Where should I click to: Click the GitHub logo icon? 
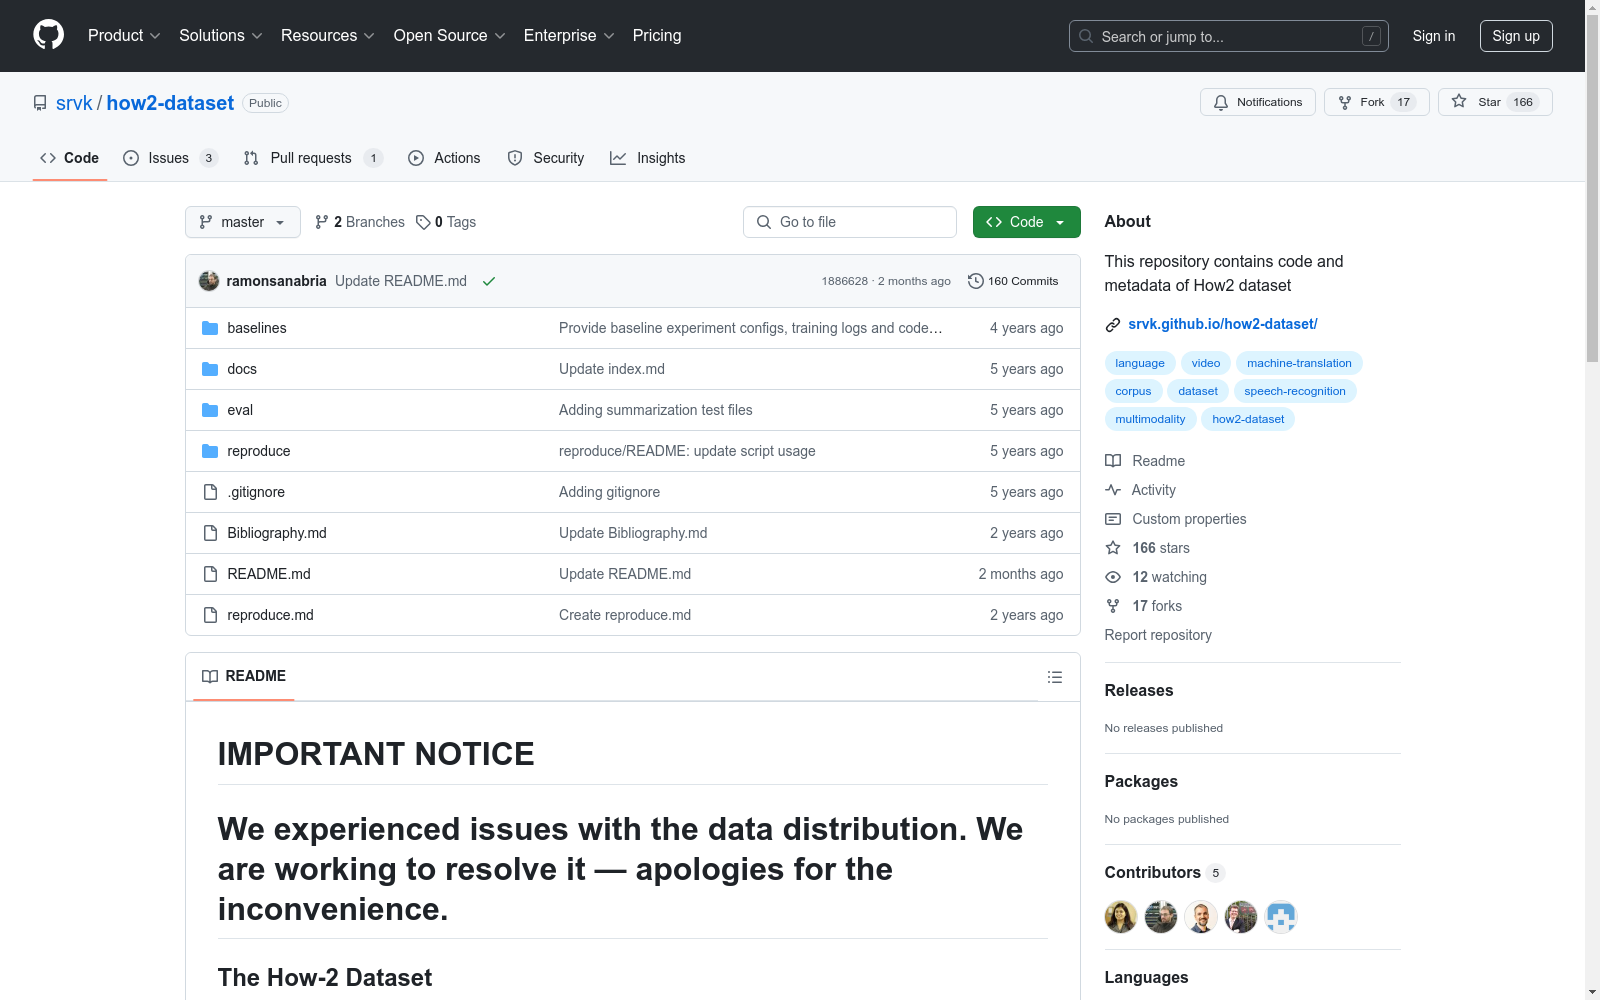[x=48, y=35]
